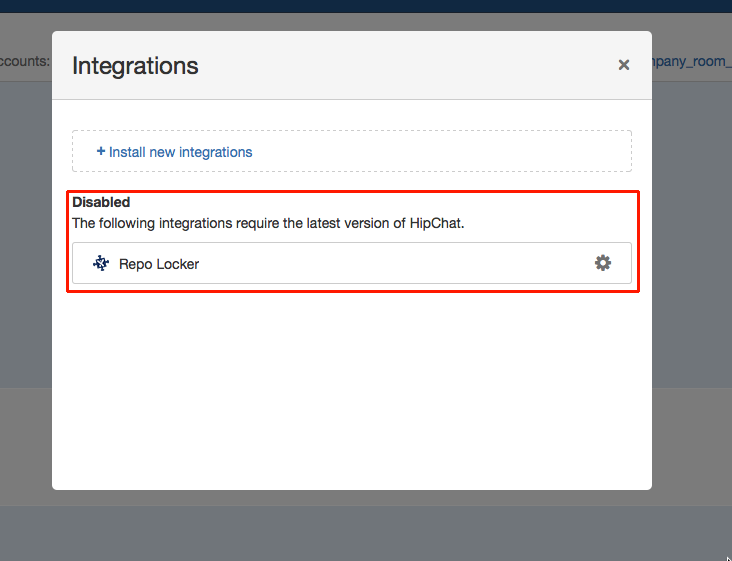Close the Integrations dialog with the X
This screenshot has height=561, width=732.
click(623, 65)
